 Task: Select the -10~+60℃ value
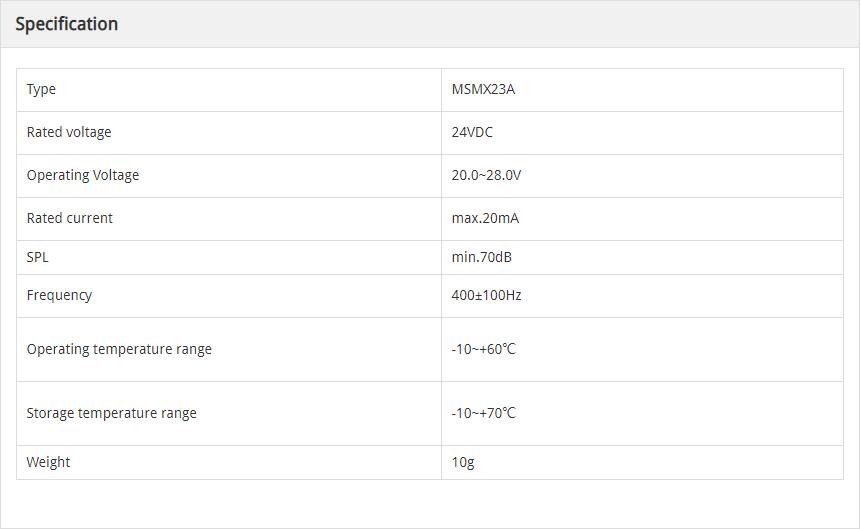pyautogui.click(x=483, y=350)
